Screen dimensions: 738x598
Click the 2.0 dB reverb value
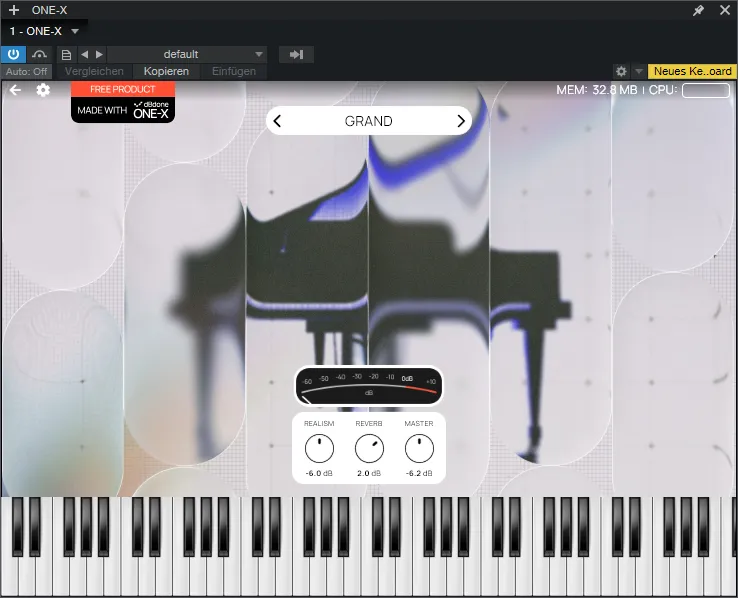(369, 473)
